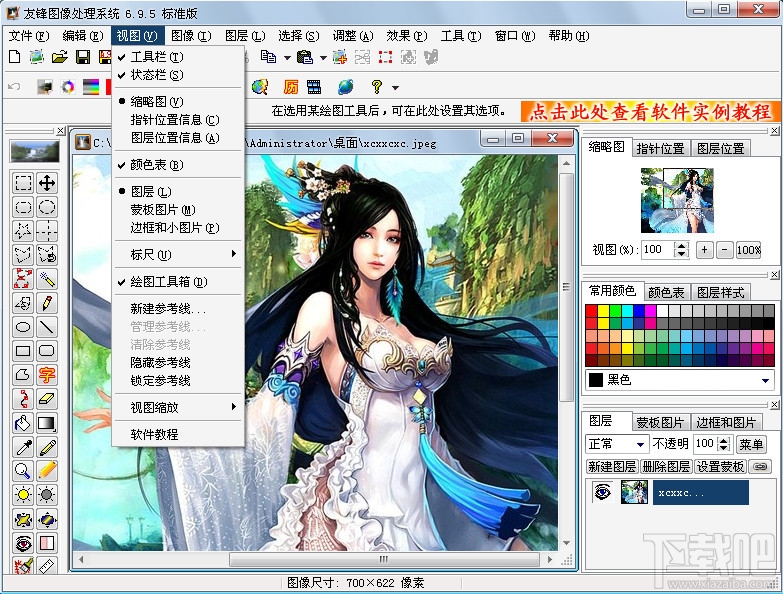The width and height of the screenshot is (783, 594).
Task: Select the magnifier zoom tool
Action: click(x=23, y=471)
